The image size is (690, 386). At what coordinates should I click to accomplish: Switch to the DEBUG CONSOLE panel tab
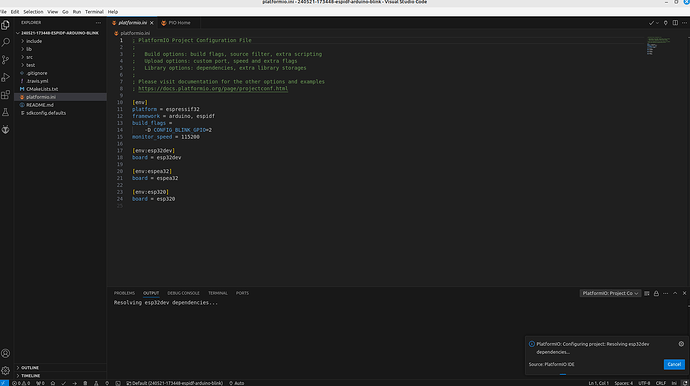click(184, 293)
